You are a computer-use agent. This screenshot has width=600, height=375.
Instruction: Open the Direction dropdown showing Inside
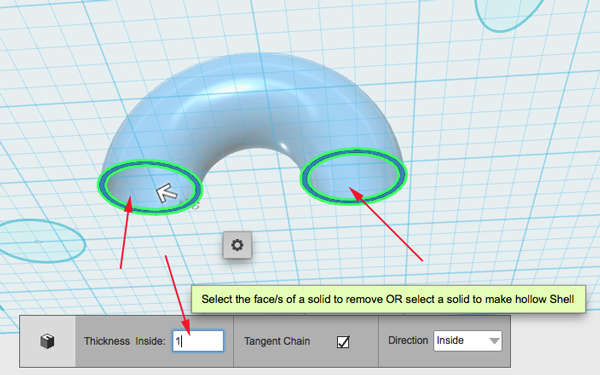pyautogui.click(x=468, y=341)
